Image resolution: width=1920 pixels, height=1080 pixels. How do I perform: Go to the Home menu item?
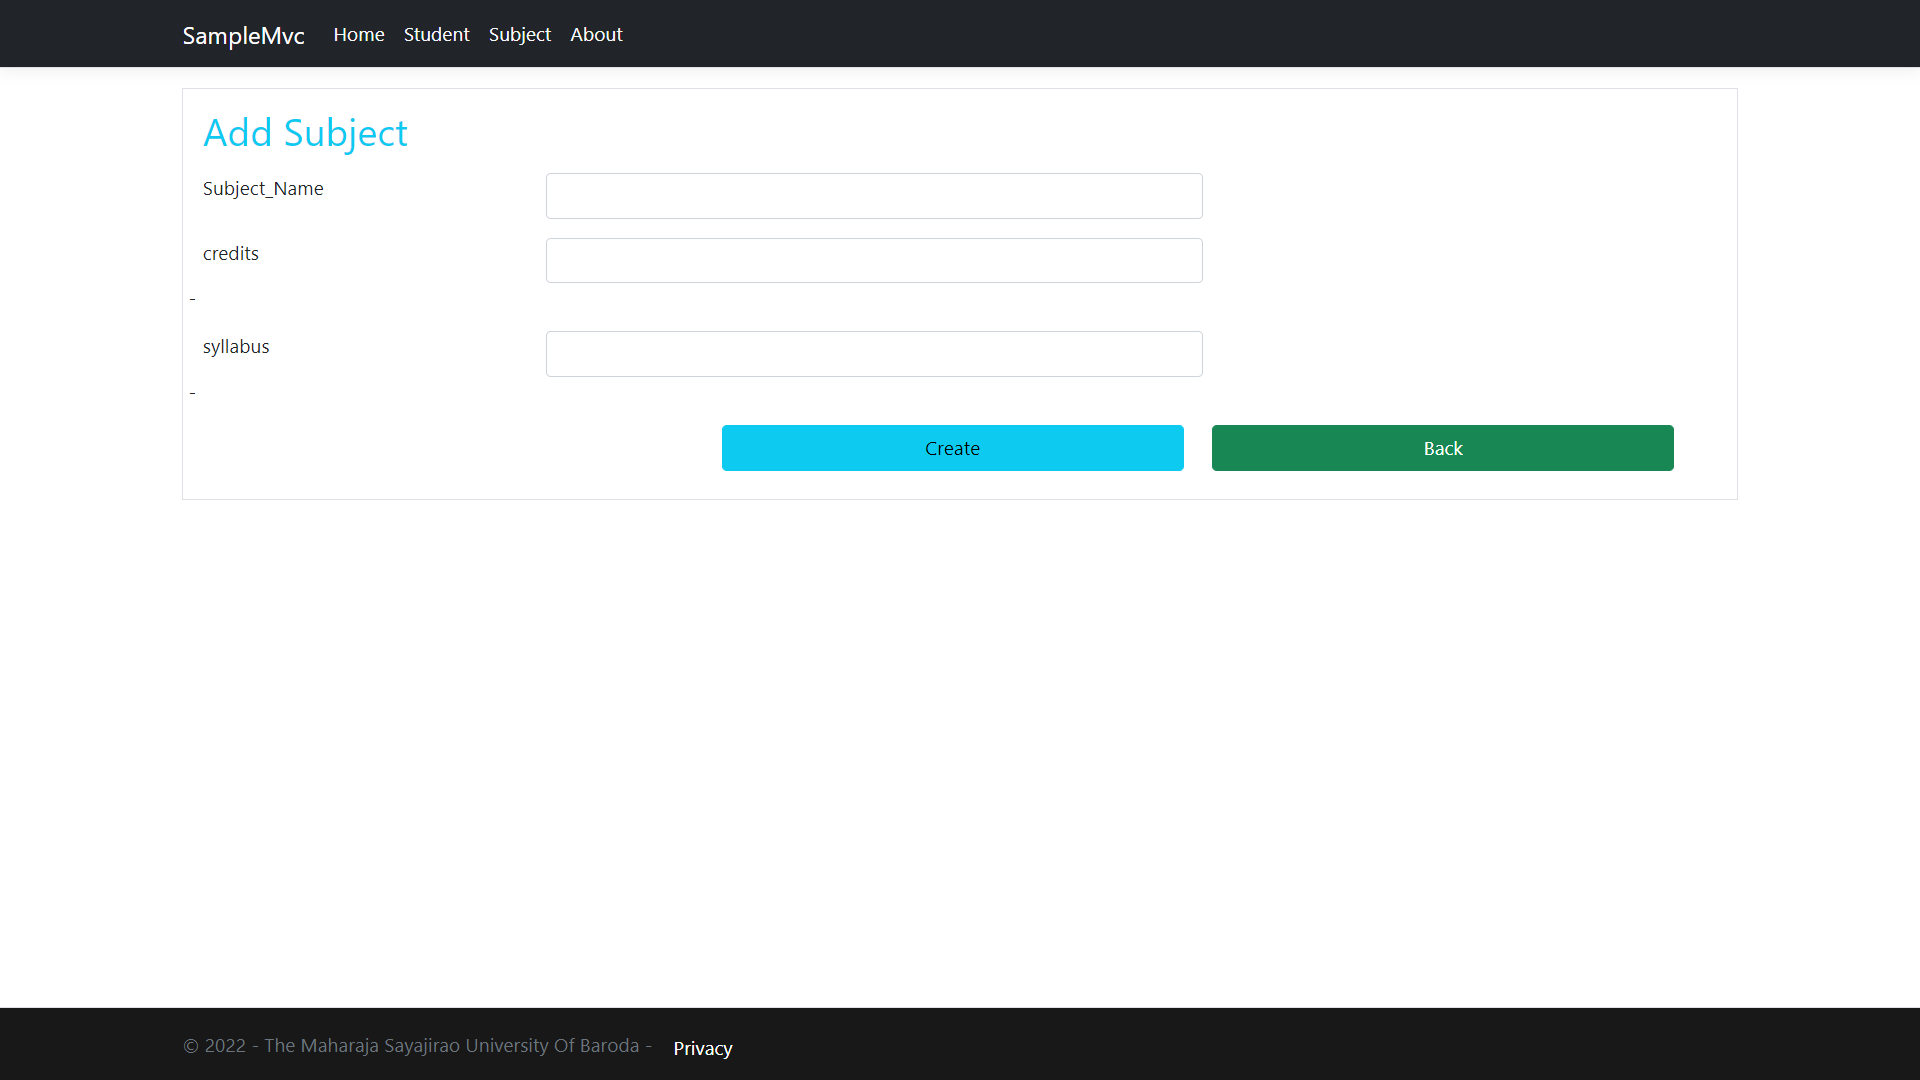[x=359, y=34]
